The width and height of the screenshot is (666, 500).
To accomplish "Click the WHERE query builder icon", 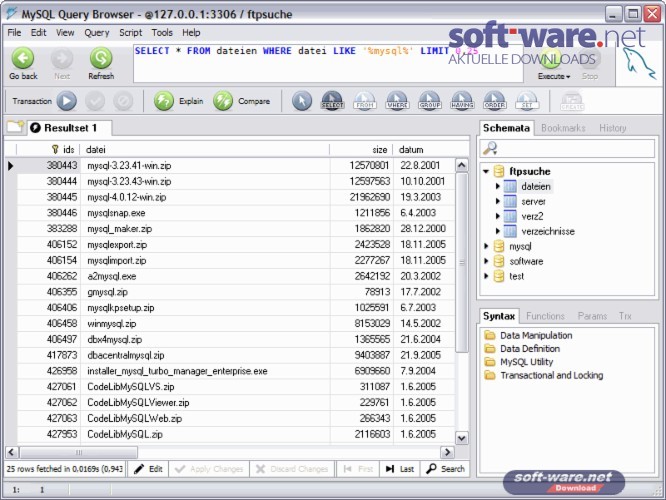I will [398, 101].
